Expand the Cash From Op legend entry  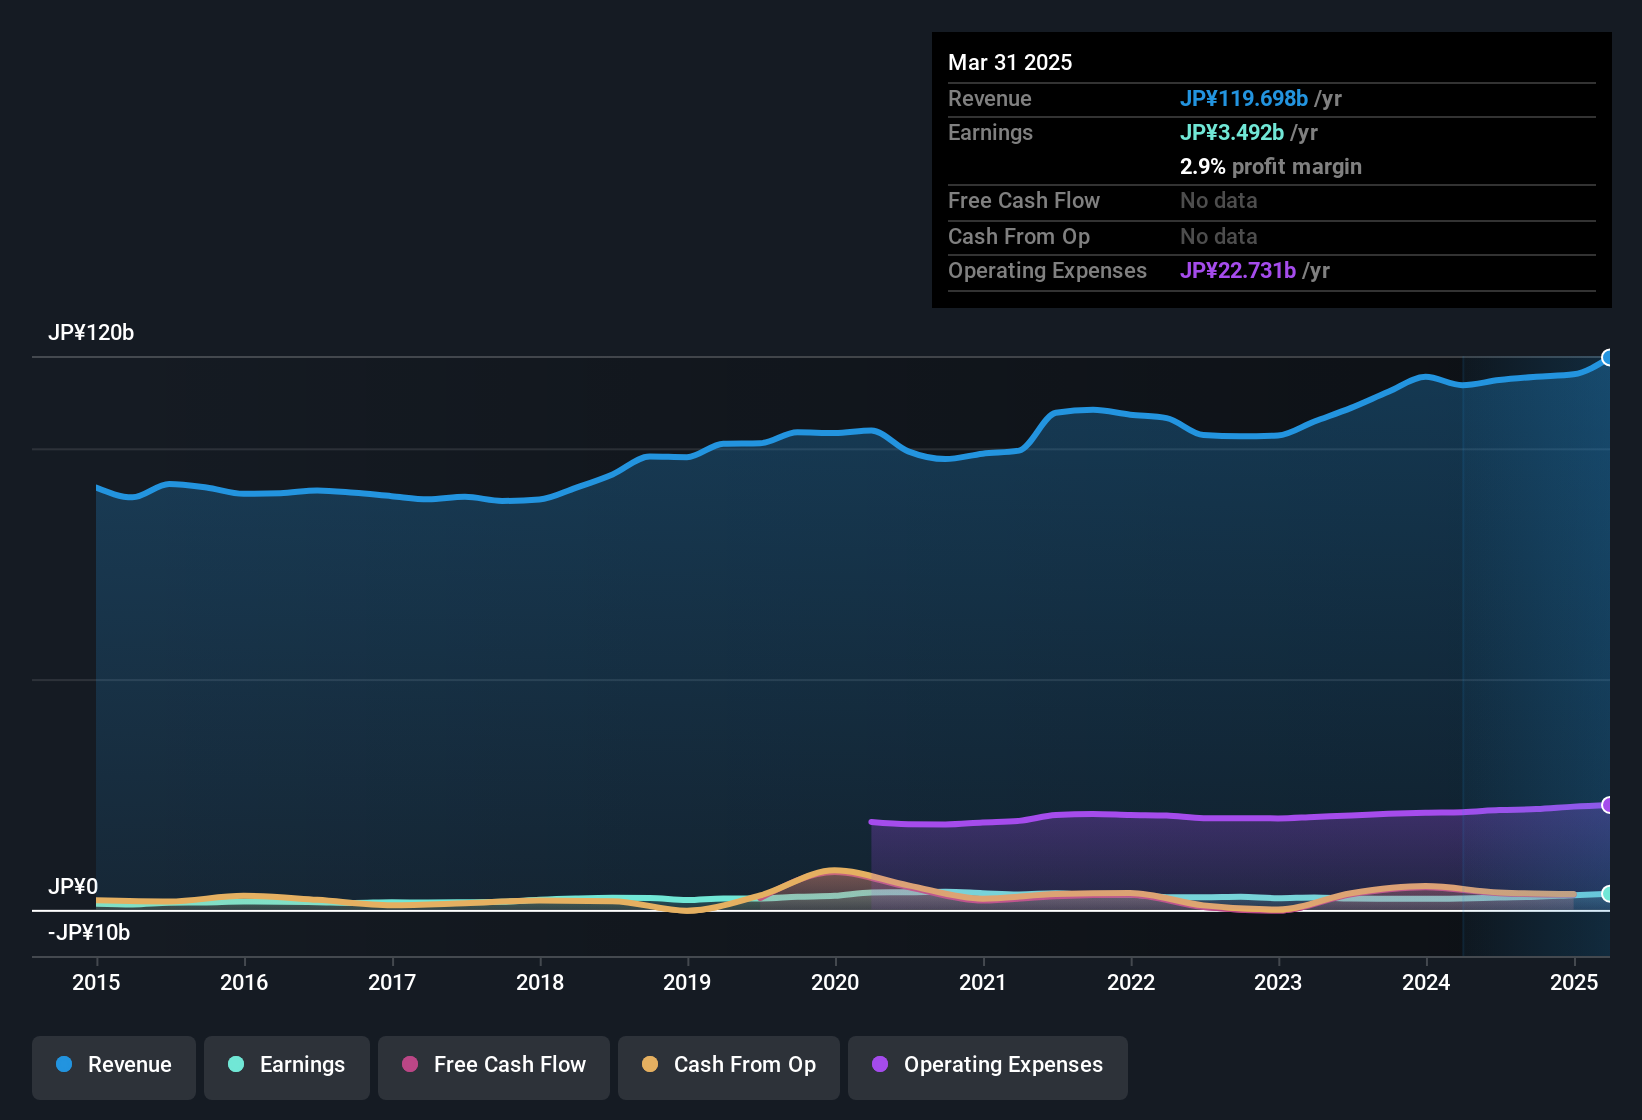[x=728, y=1066]
